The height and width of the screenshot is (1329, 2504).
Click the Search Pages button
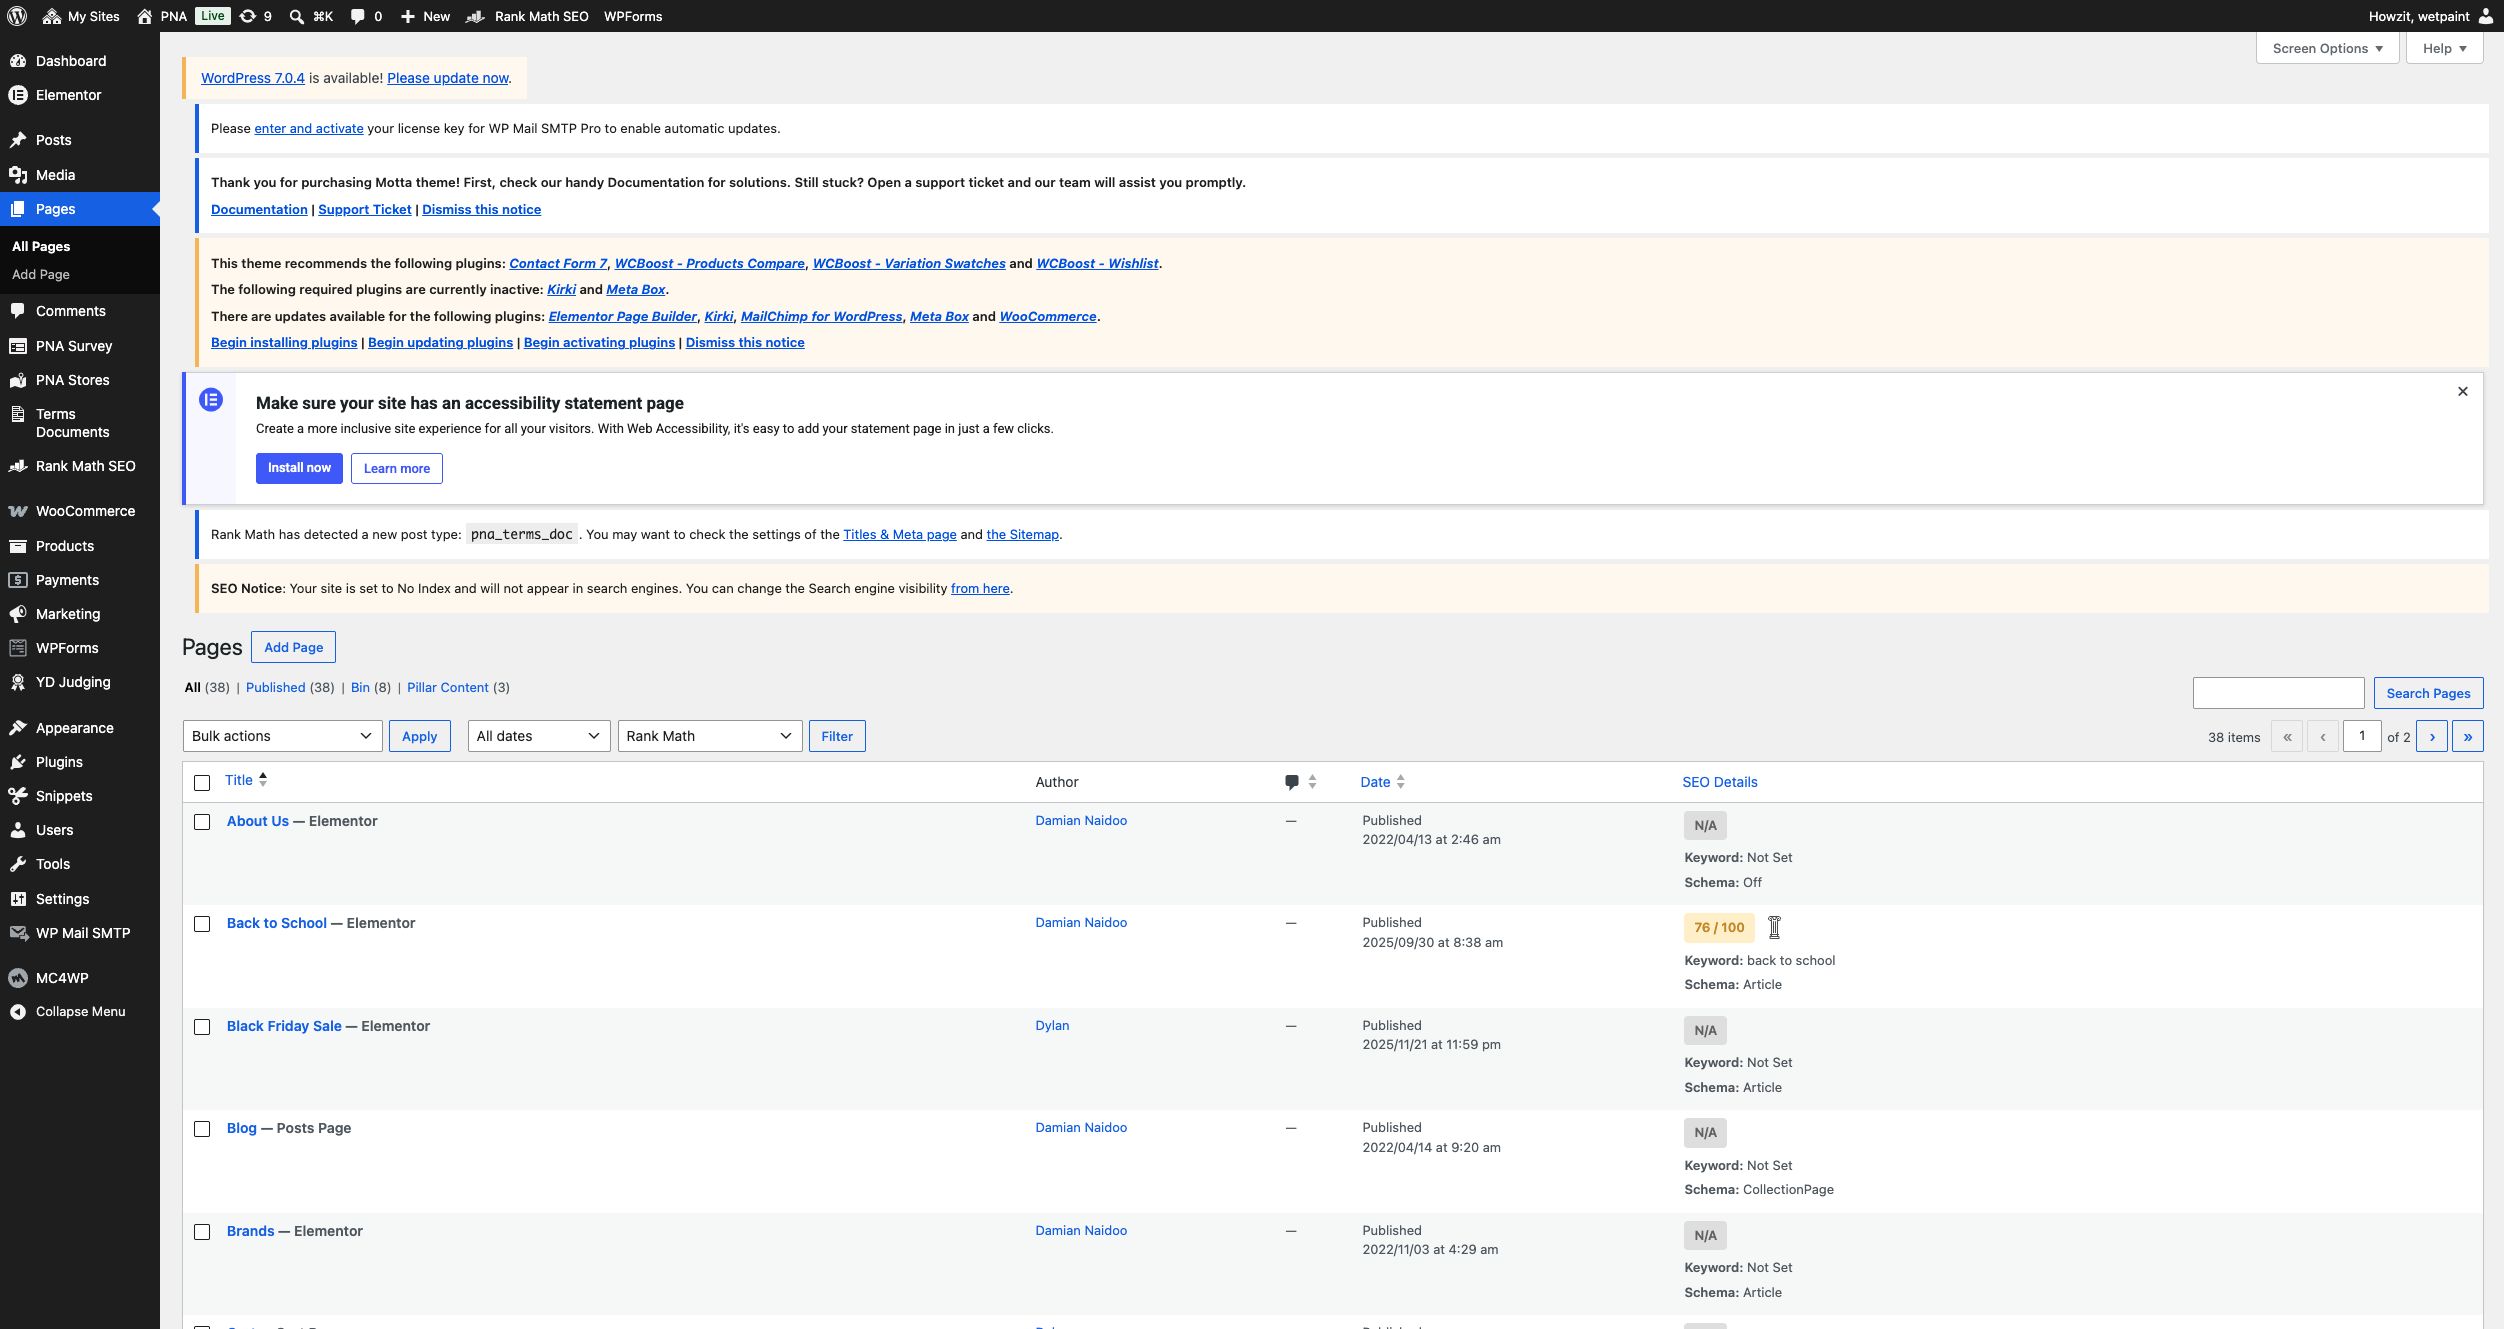click(2428, 693)
